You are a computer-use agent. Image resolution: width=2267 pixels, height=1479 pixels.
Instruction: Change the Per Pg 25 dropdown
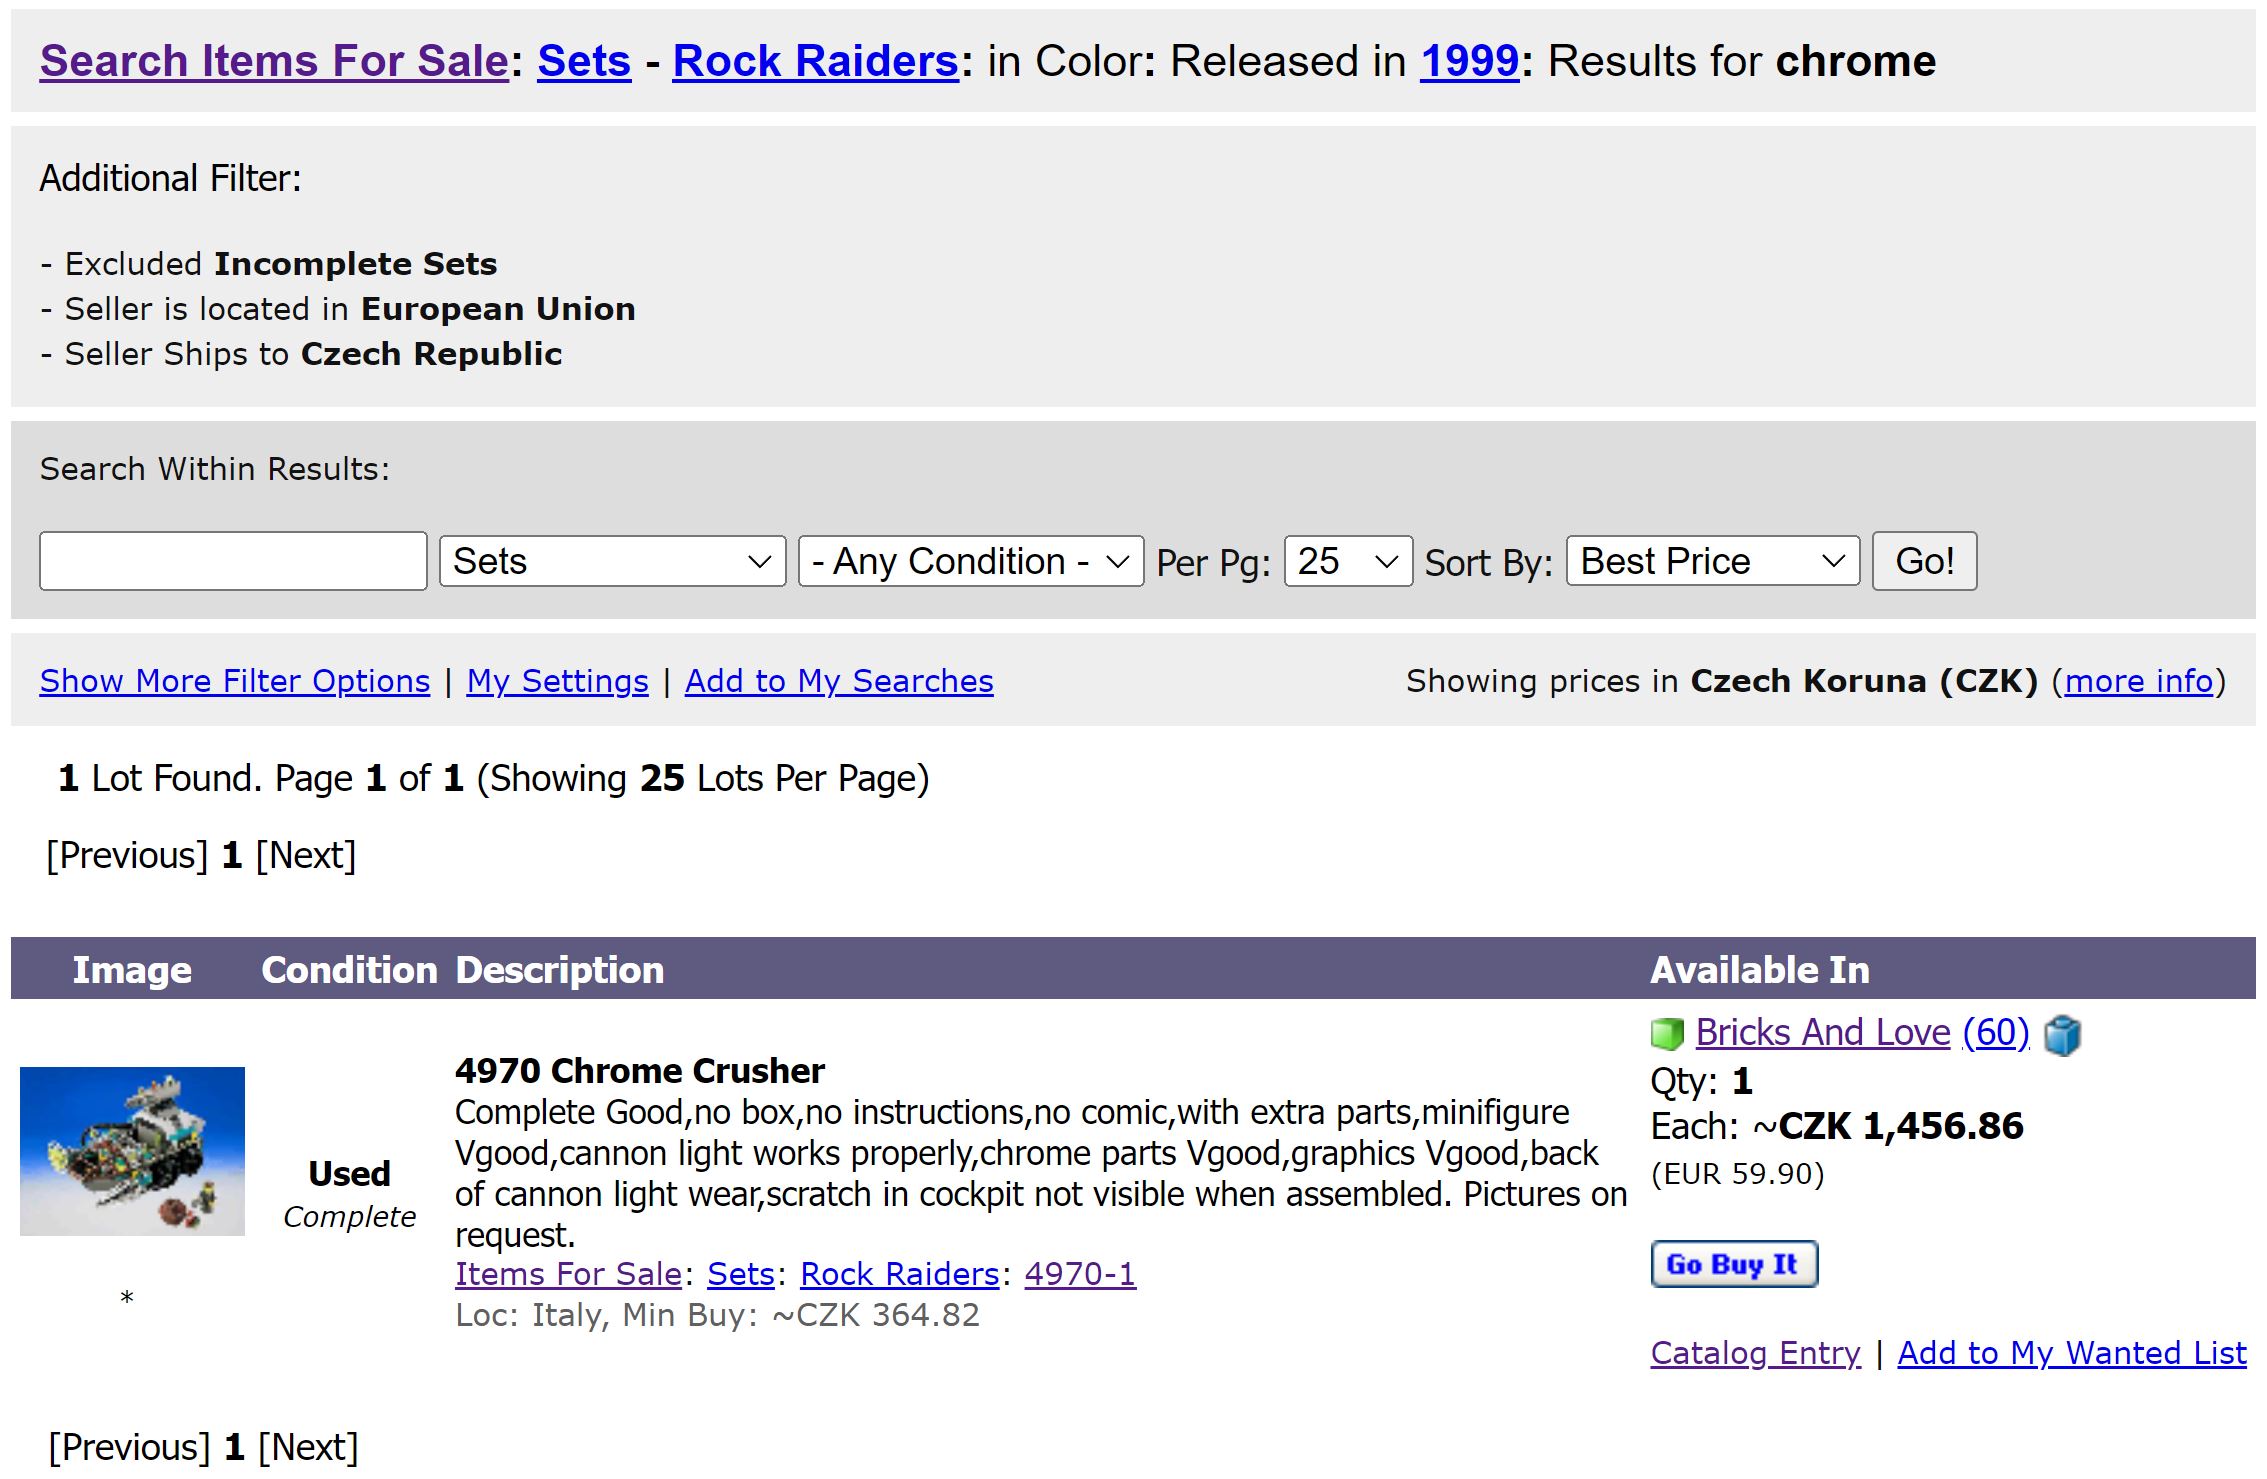[1348, 561]
